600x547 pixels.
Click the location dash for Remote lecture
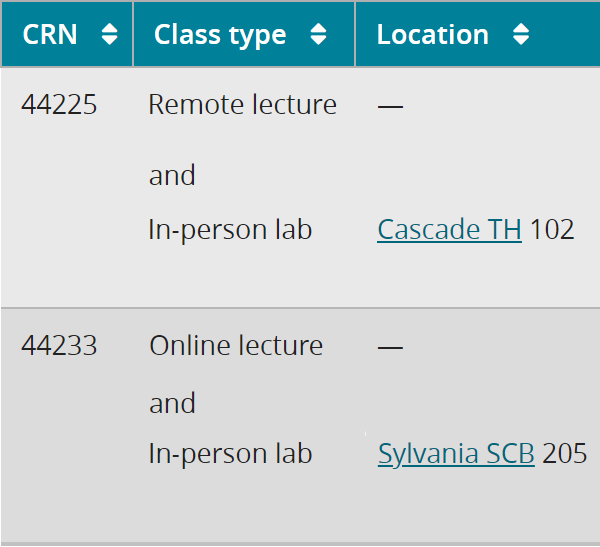pos(390,106)
